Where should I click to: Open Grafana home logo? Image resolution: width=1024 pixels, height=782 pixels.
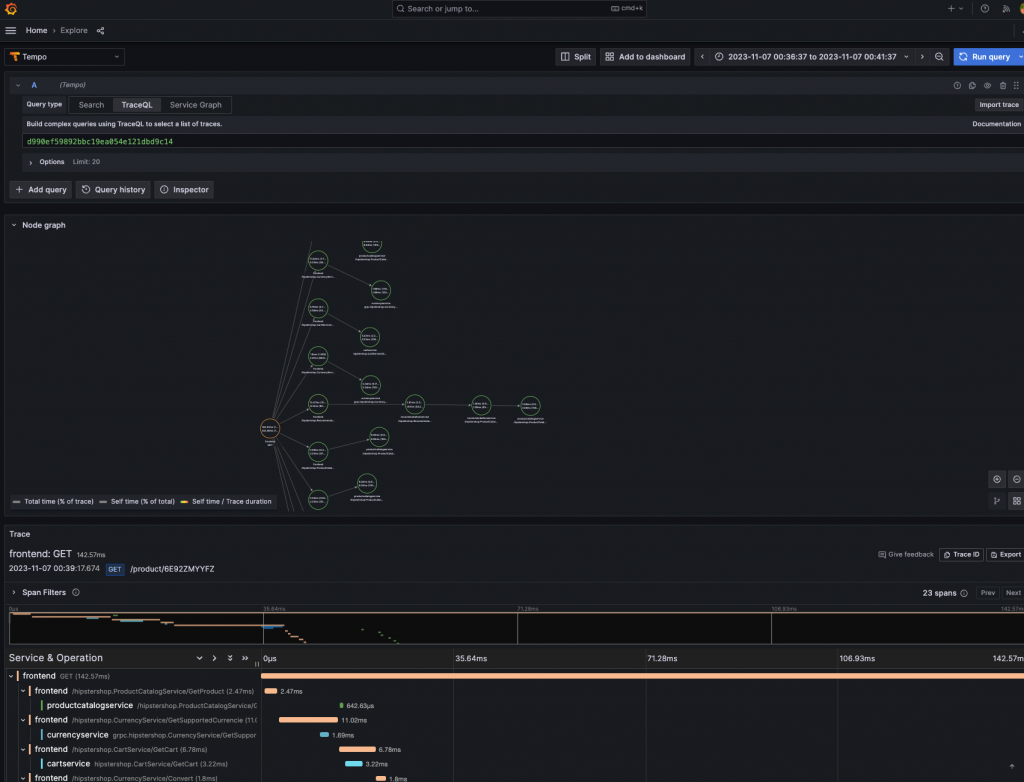[10, 9]
